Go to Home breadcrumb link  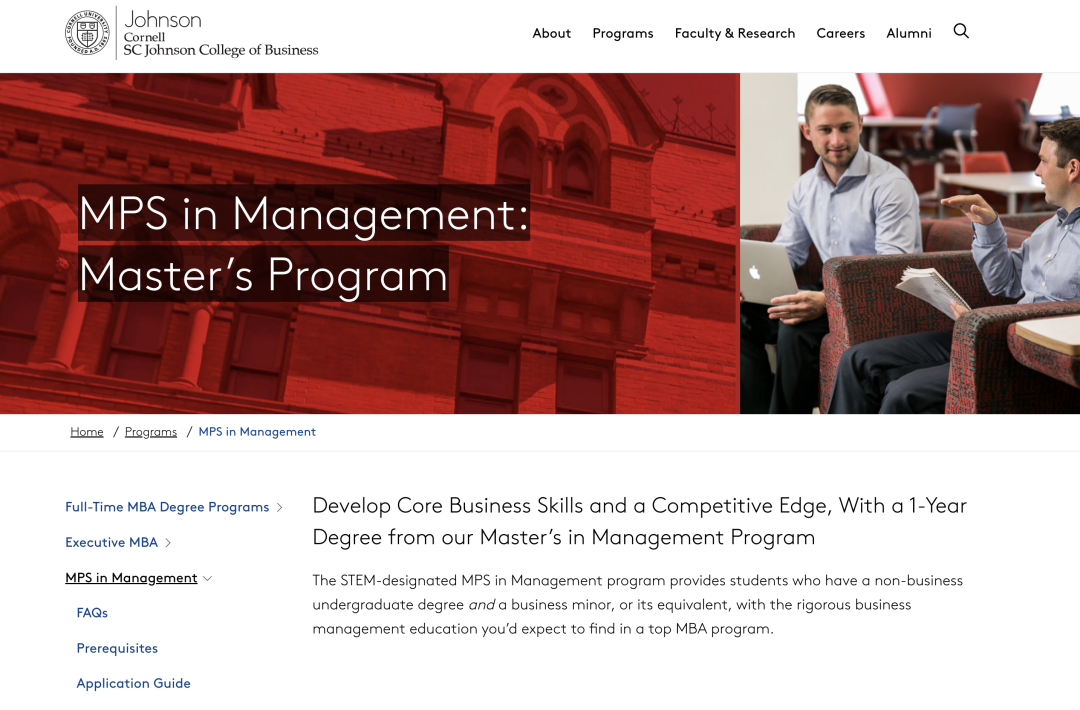[87, 432]
